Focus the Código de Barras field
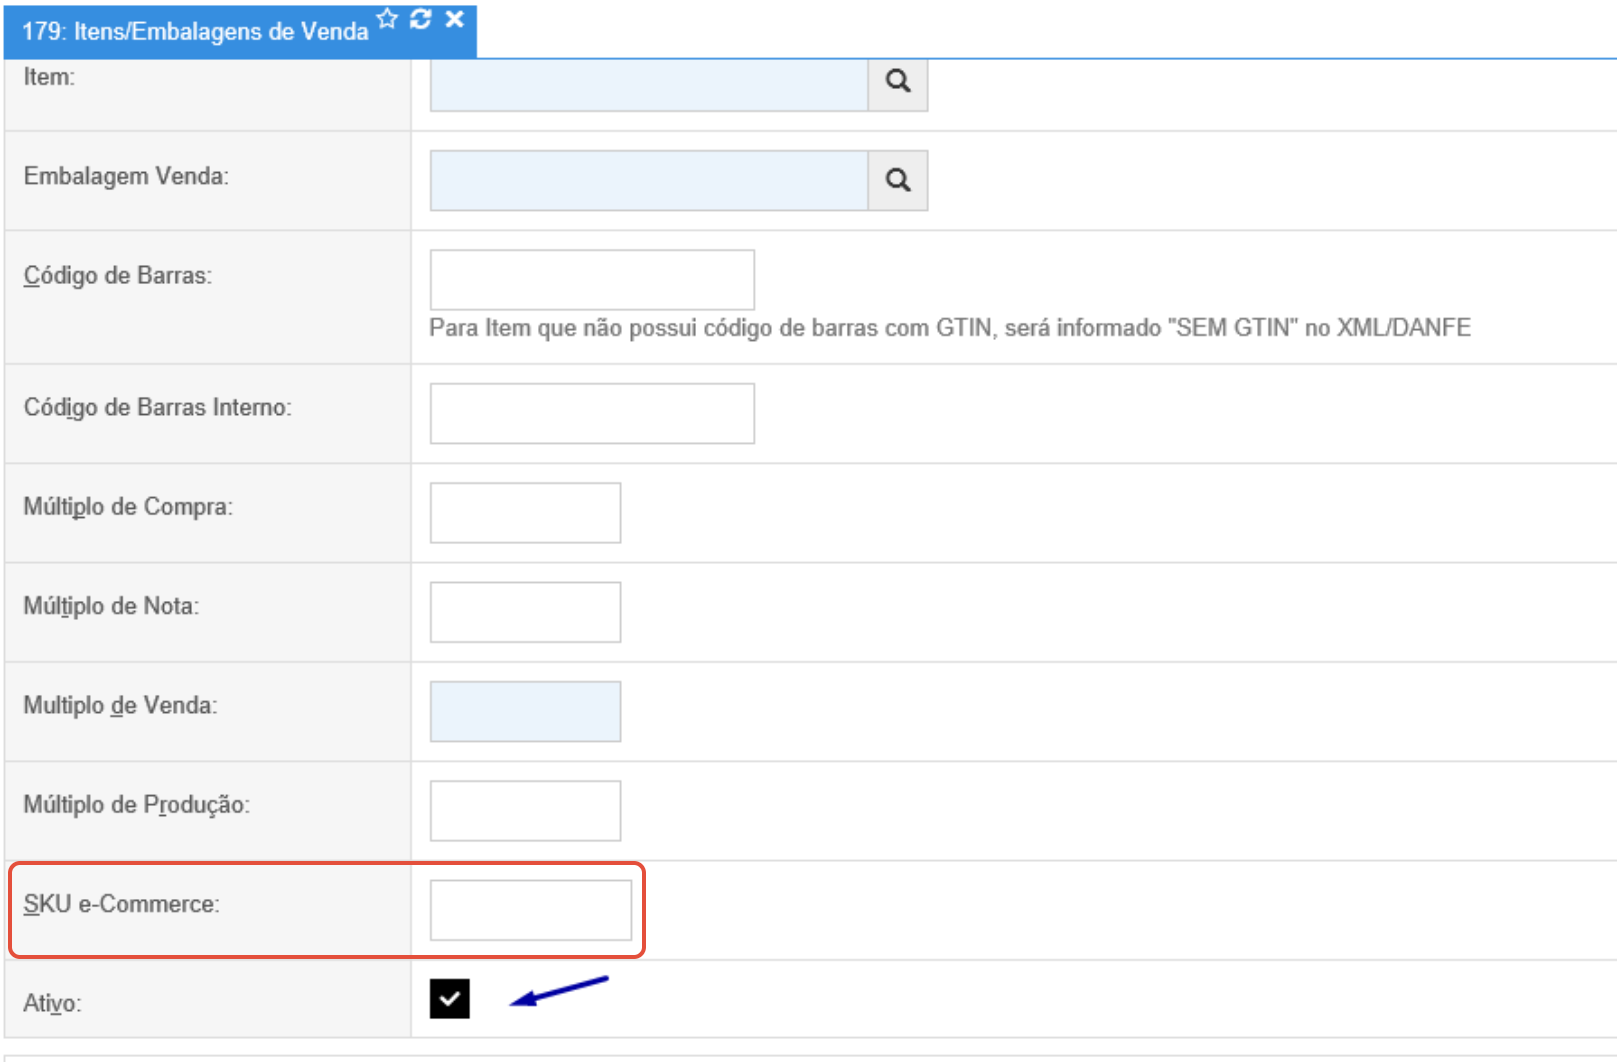Image resolution: width=1617 pixels, height=1062 pixels. pyautogui.click(x=592, y=279)
